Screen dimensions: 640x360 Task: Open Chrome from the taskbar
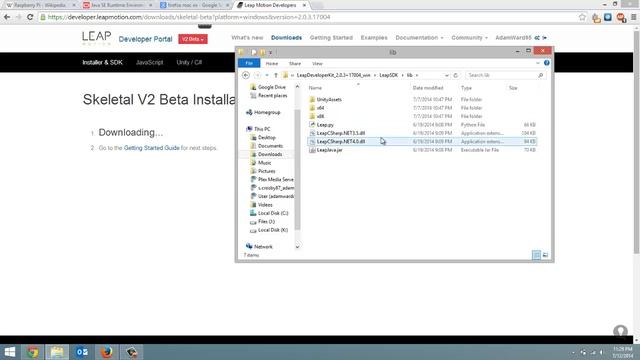coord(33,352)
